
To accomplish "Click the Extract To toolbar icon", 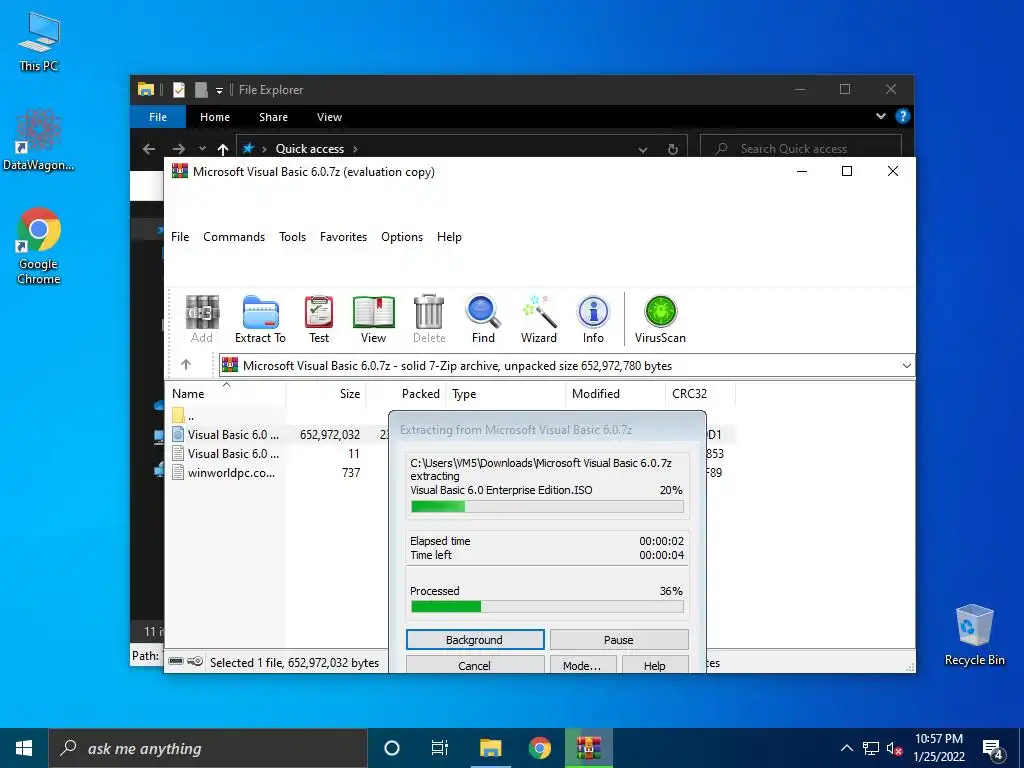I will pyautogui.click(x=260, y=319).
